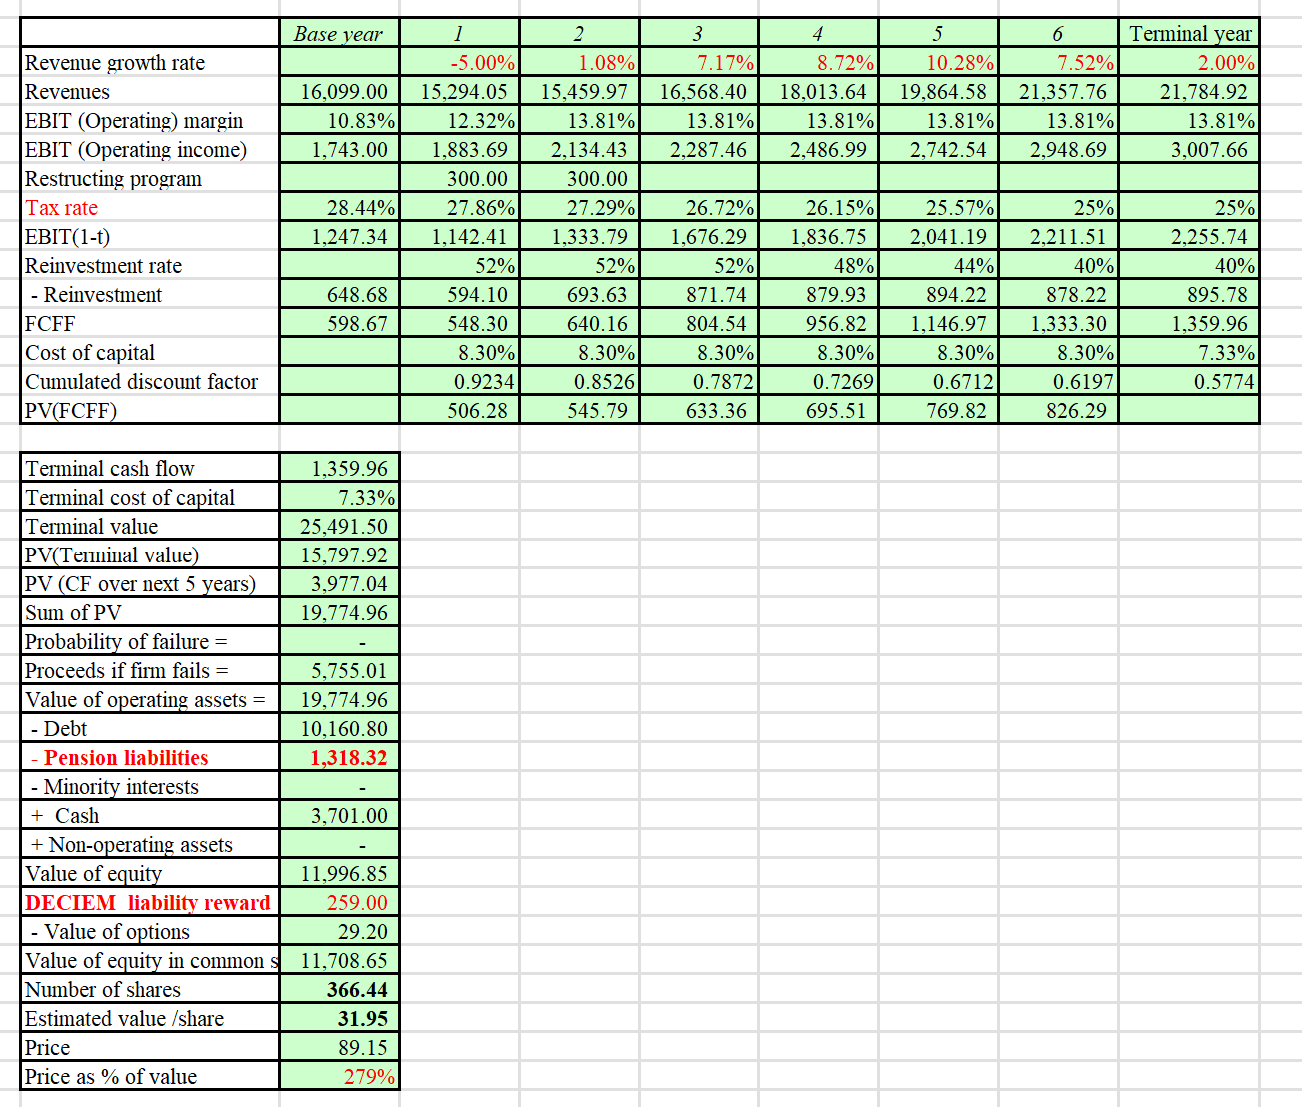Image resolution: width=1302 pixels, height=1107 pixels.
Task: Click discount factor 0.5774
Action: tap(1189, 382)
